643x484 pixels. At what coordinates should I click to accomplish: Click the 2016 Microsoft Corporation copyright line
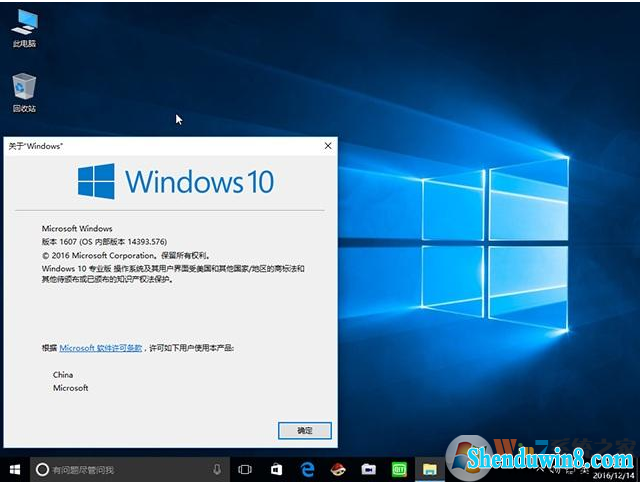126,256
